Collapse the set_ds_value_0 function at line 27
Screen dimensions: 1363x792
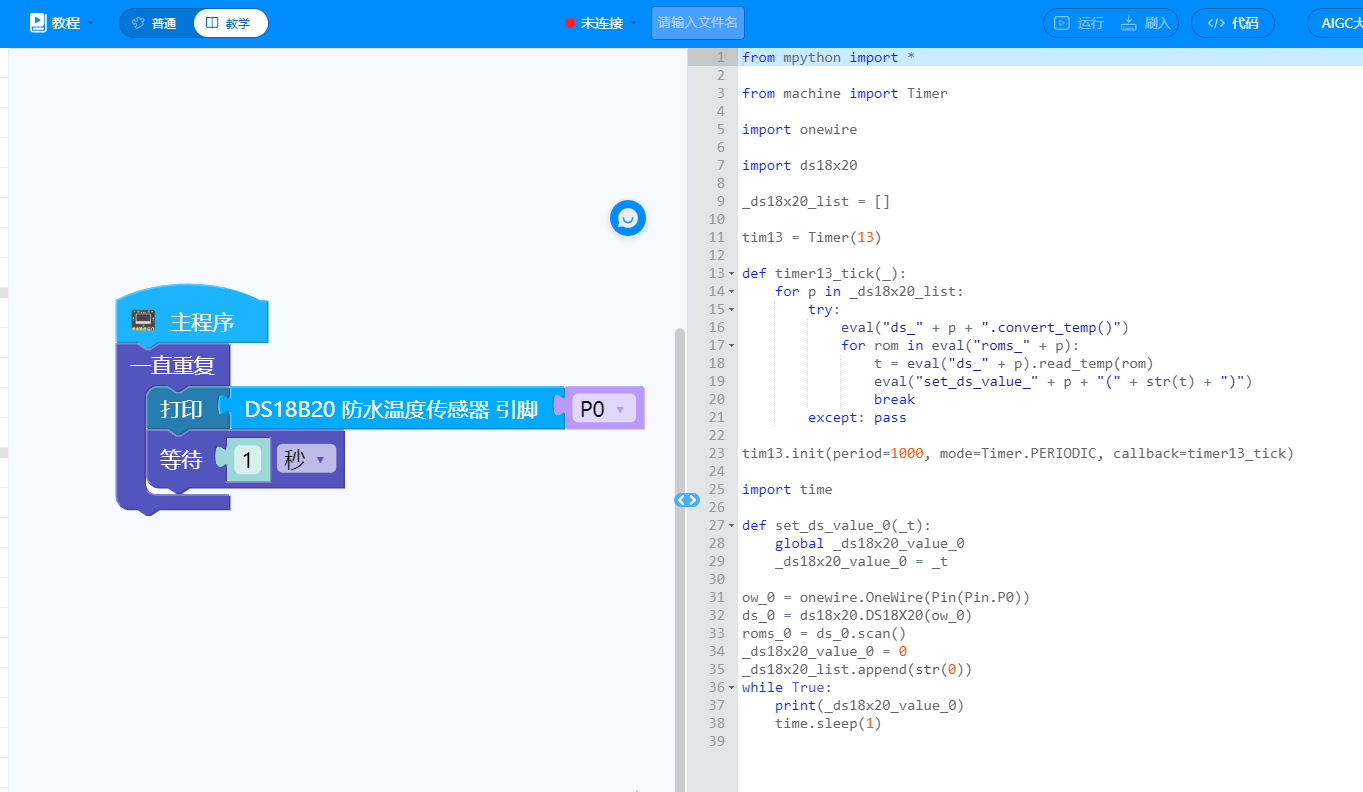pos(731,526)
